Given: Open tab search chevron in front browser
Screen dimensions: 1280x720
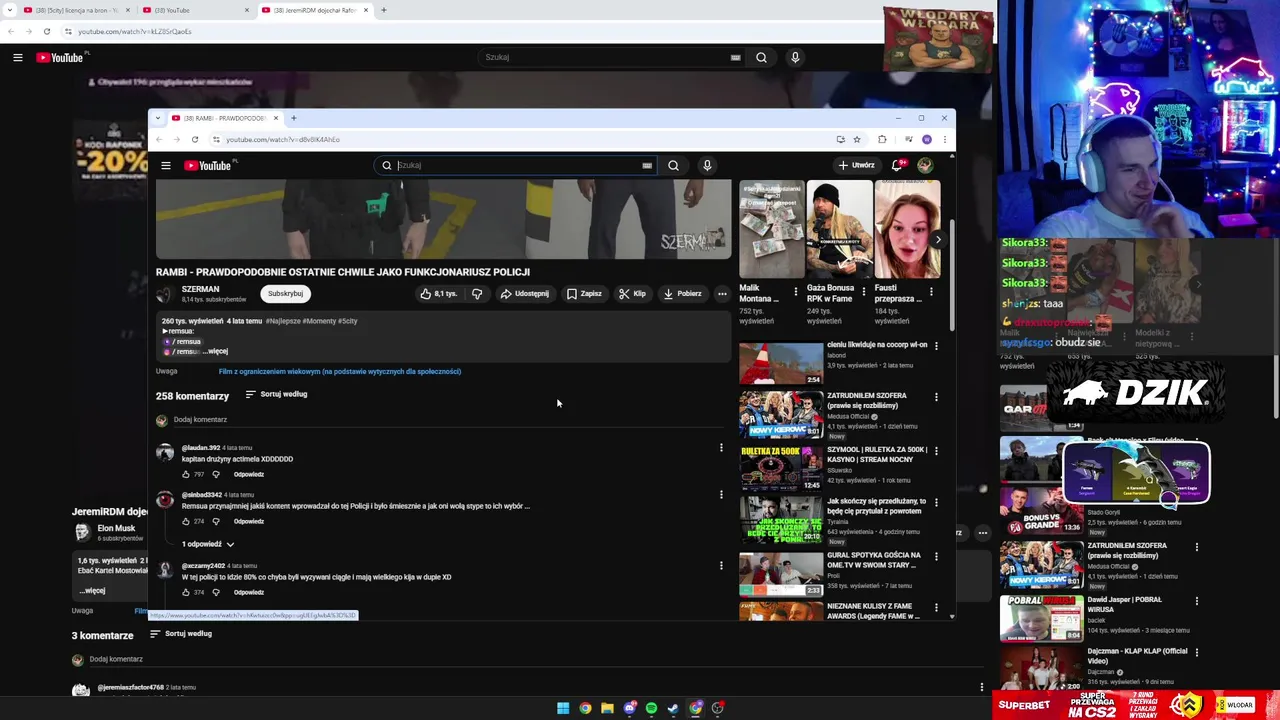Looking at the screenshot, I should point(157,118).
